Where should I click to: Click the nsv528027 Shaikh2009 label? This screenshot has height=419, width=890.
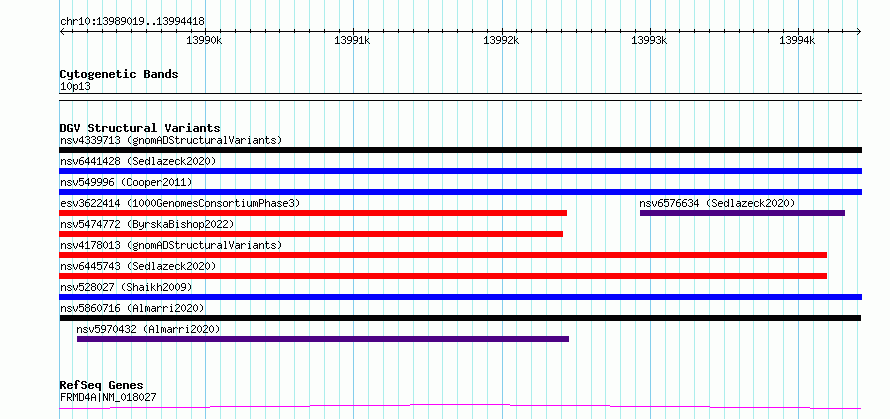[126, 287]
